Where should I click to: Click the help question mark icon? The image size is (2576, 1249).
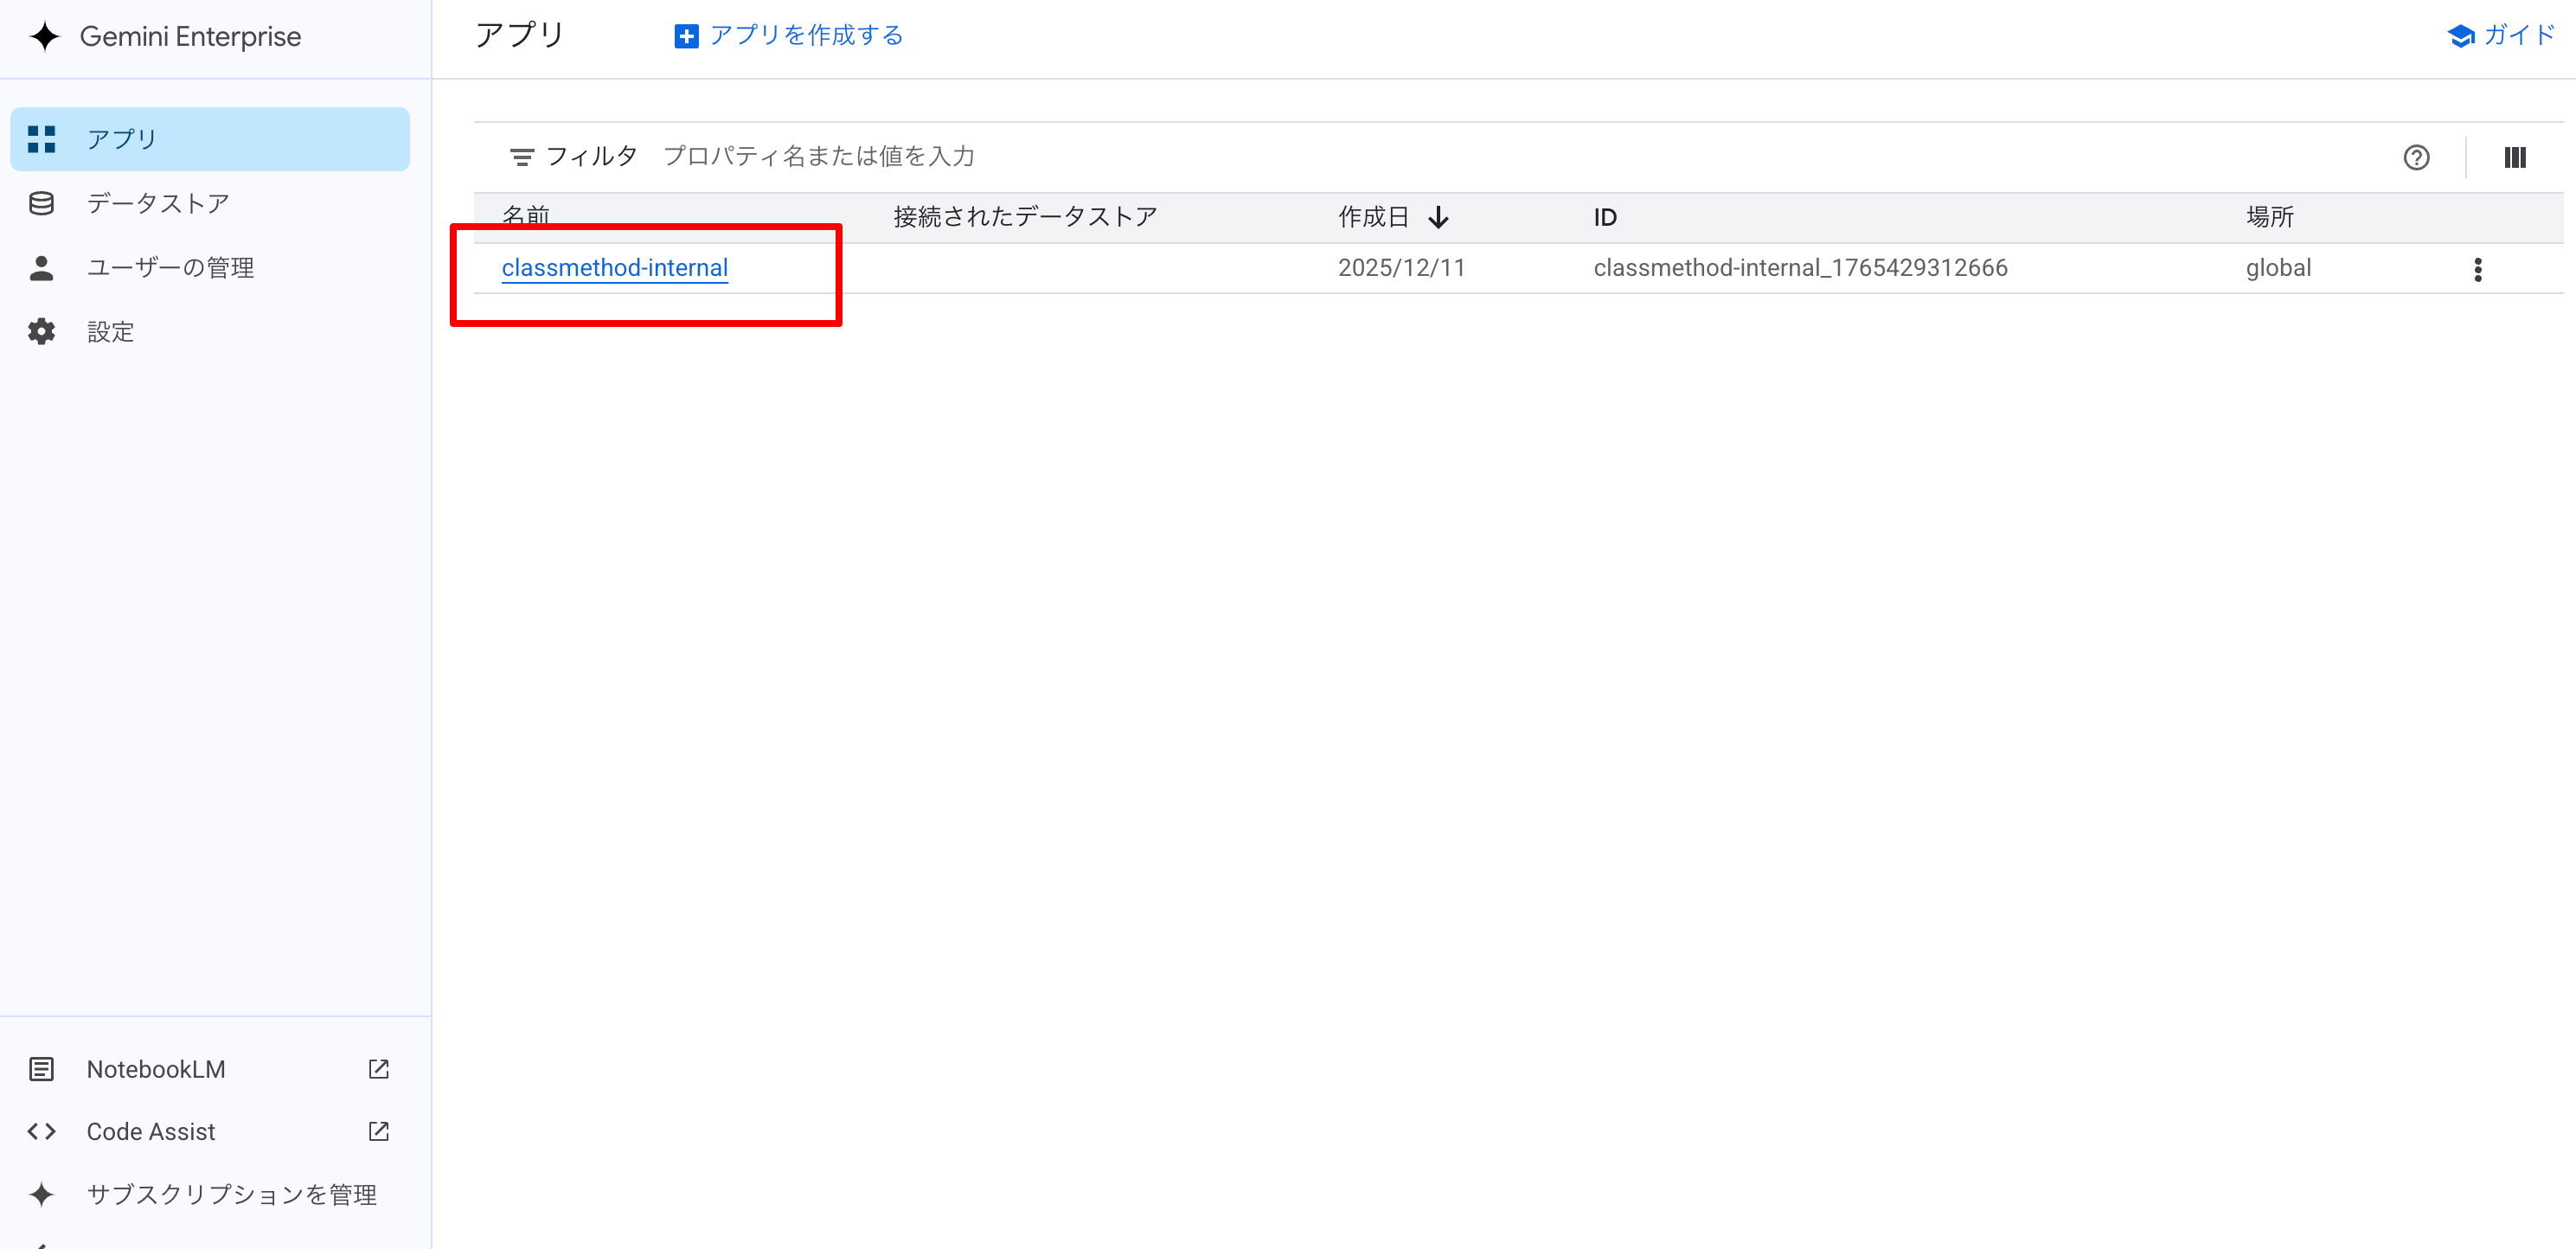(2416, 157)
